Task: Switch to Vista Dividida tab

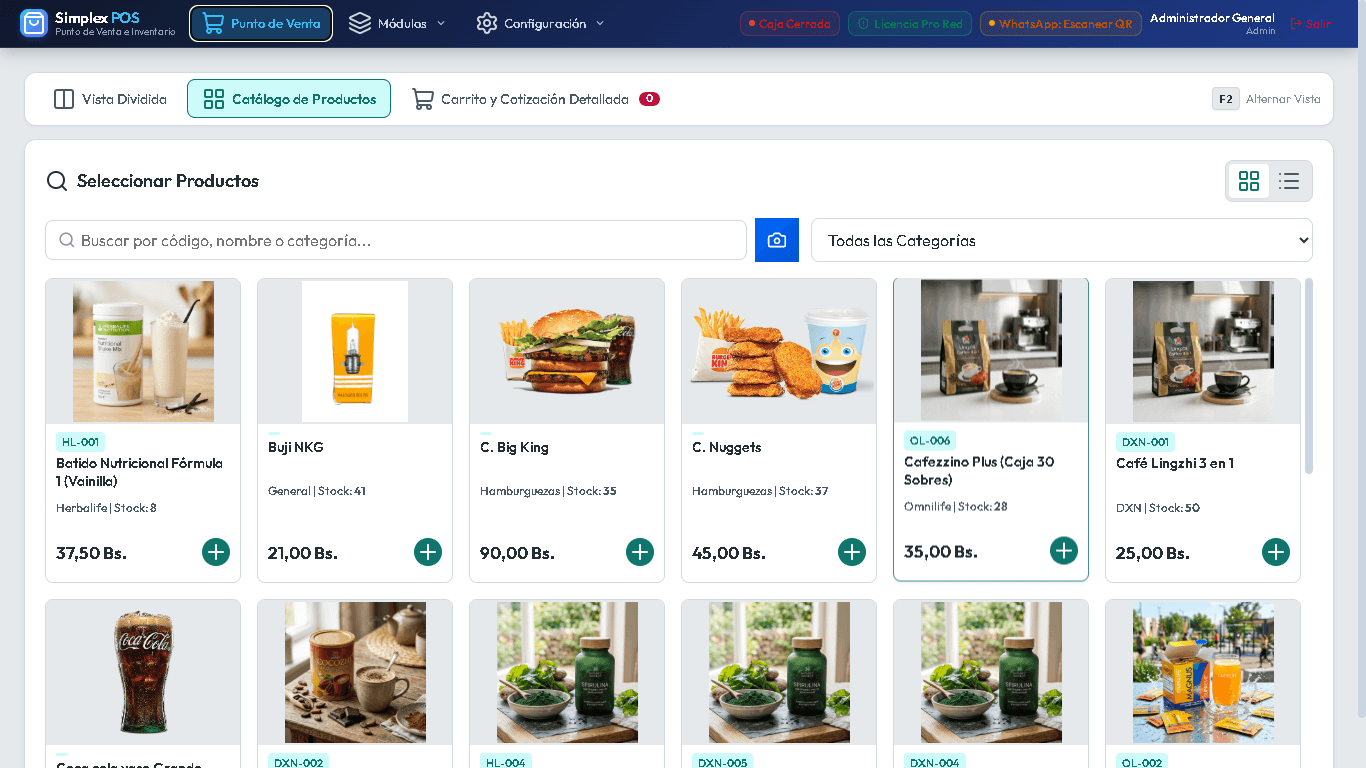Action: (x=110, y=99)
